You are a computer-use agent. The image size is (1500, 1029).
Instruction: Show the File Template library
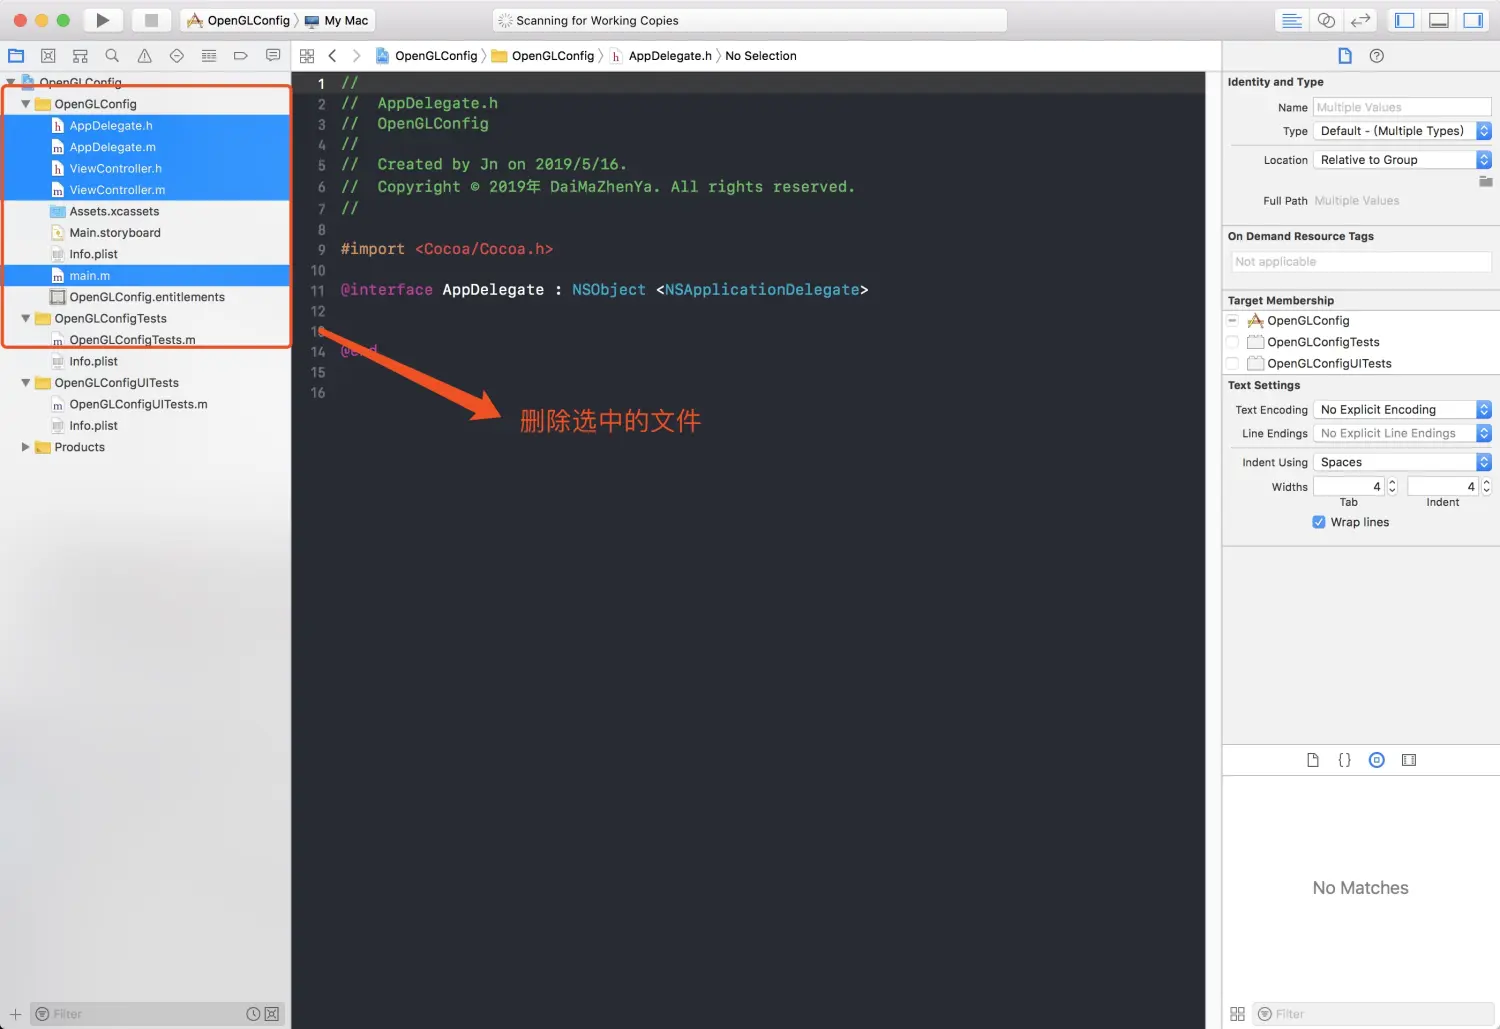tap(1312, 760)
